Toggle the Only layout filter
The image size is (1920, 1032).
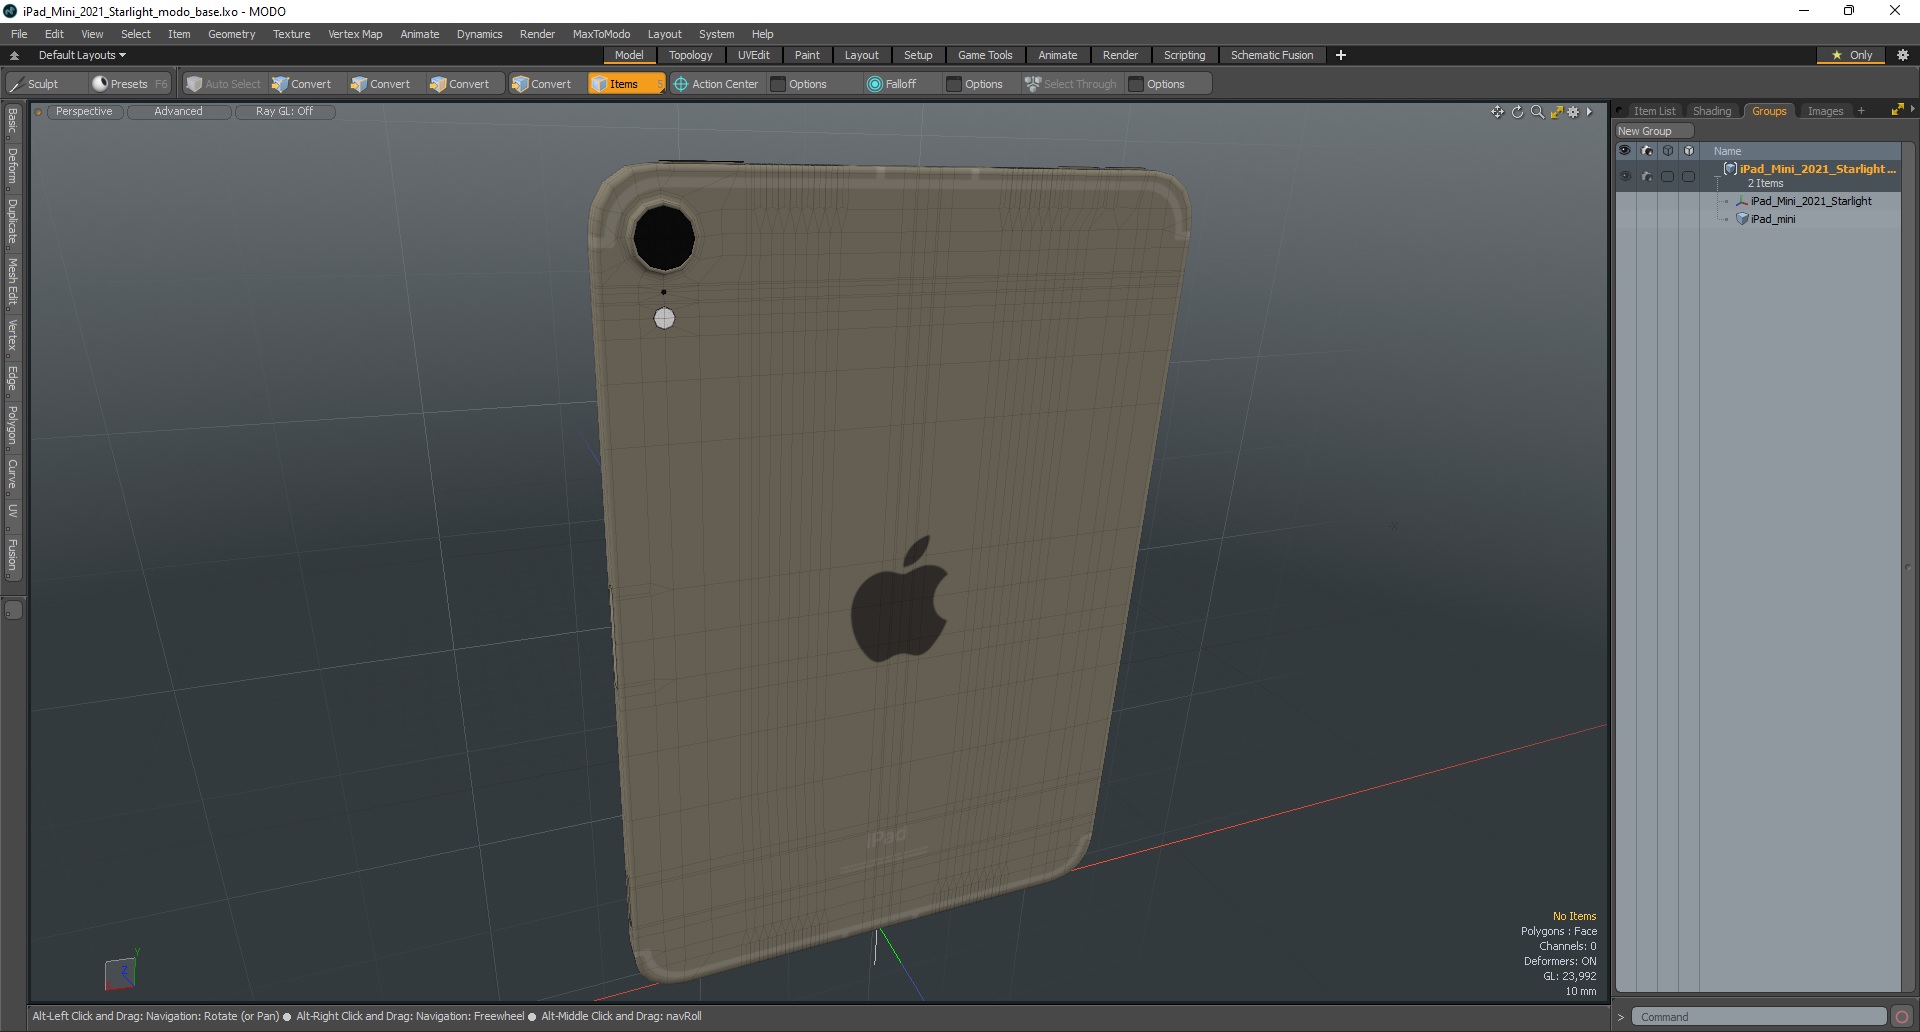pyautogui.click(x=1851, y=55)
